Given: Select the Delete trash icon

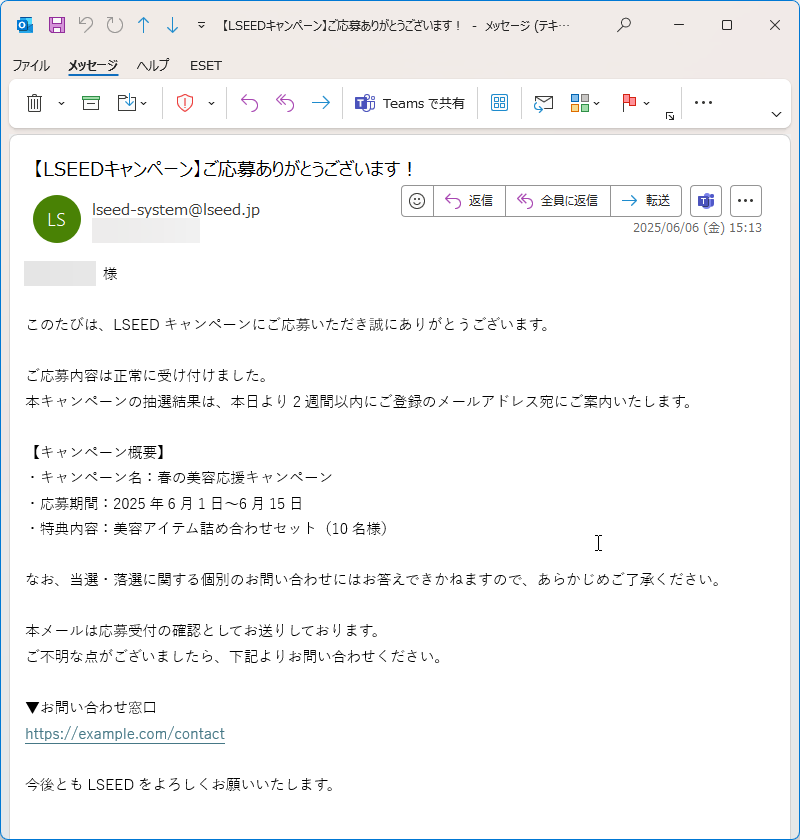Looking at the screenshot, I should click(37, 103).
